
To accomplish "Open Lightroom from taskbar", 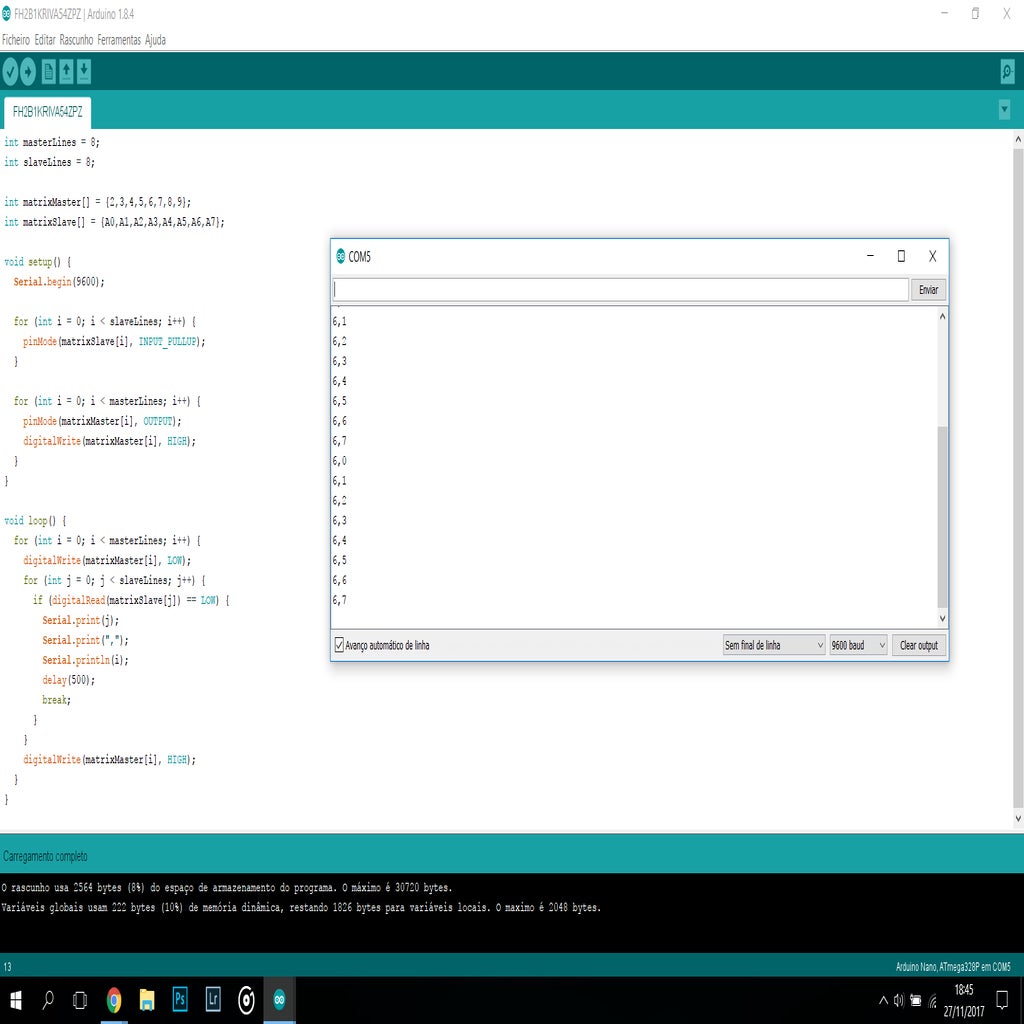I will pyautogui.click(x=213, y=1000).
